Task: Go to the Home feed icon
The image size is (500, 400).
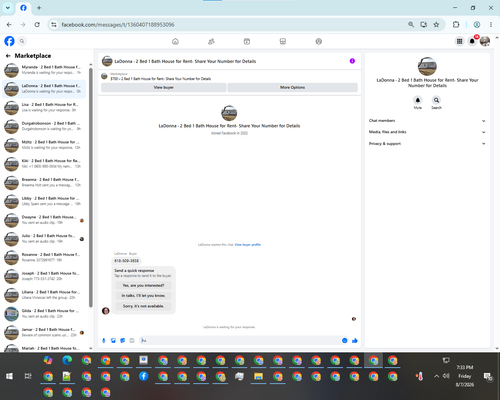Action: (x=175, y=41)
